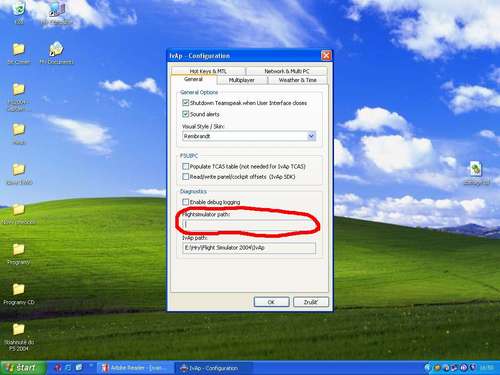Click the leftmost system tray icon
The width and height of the screenshot is (500, 375).
(428, 368)
